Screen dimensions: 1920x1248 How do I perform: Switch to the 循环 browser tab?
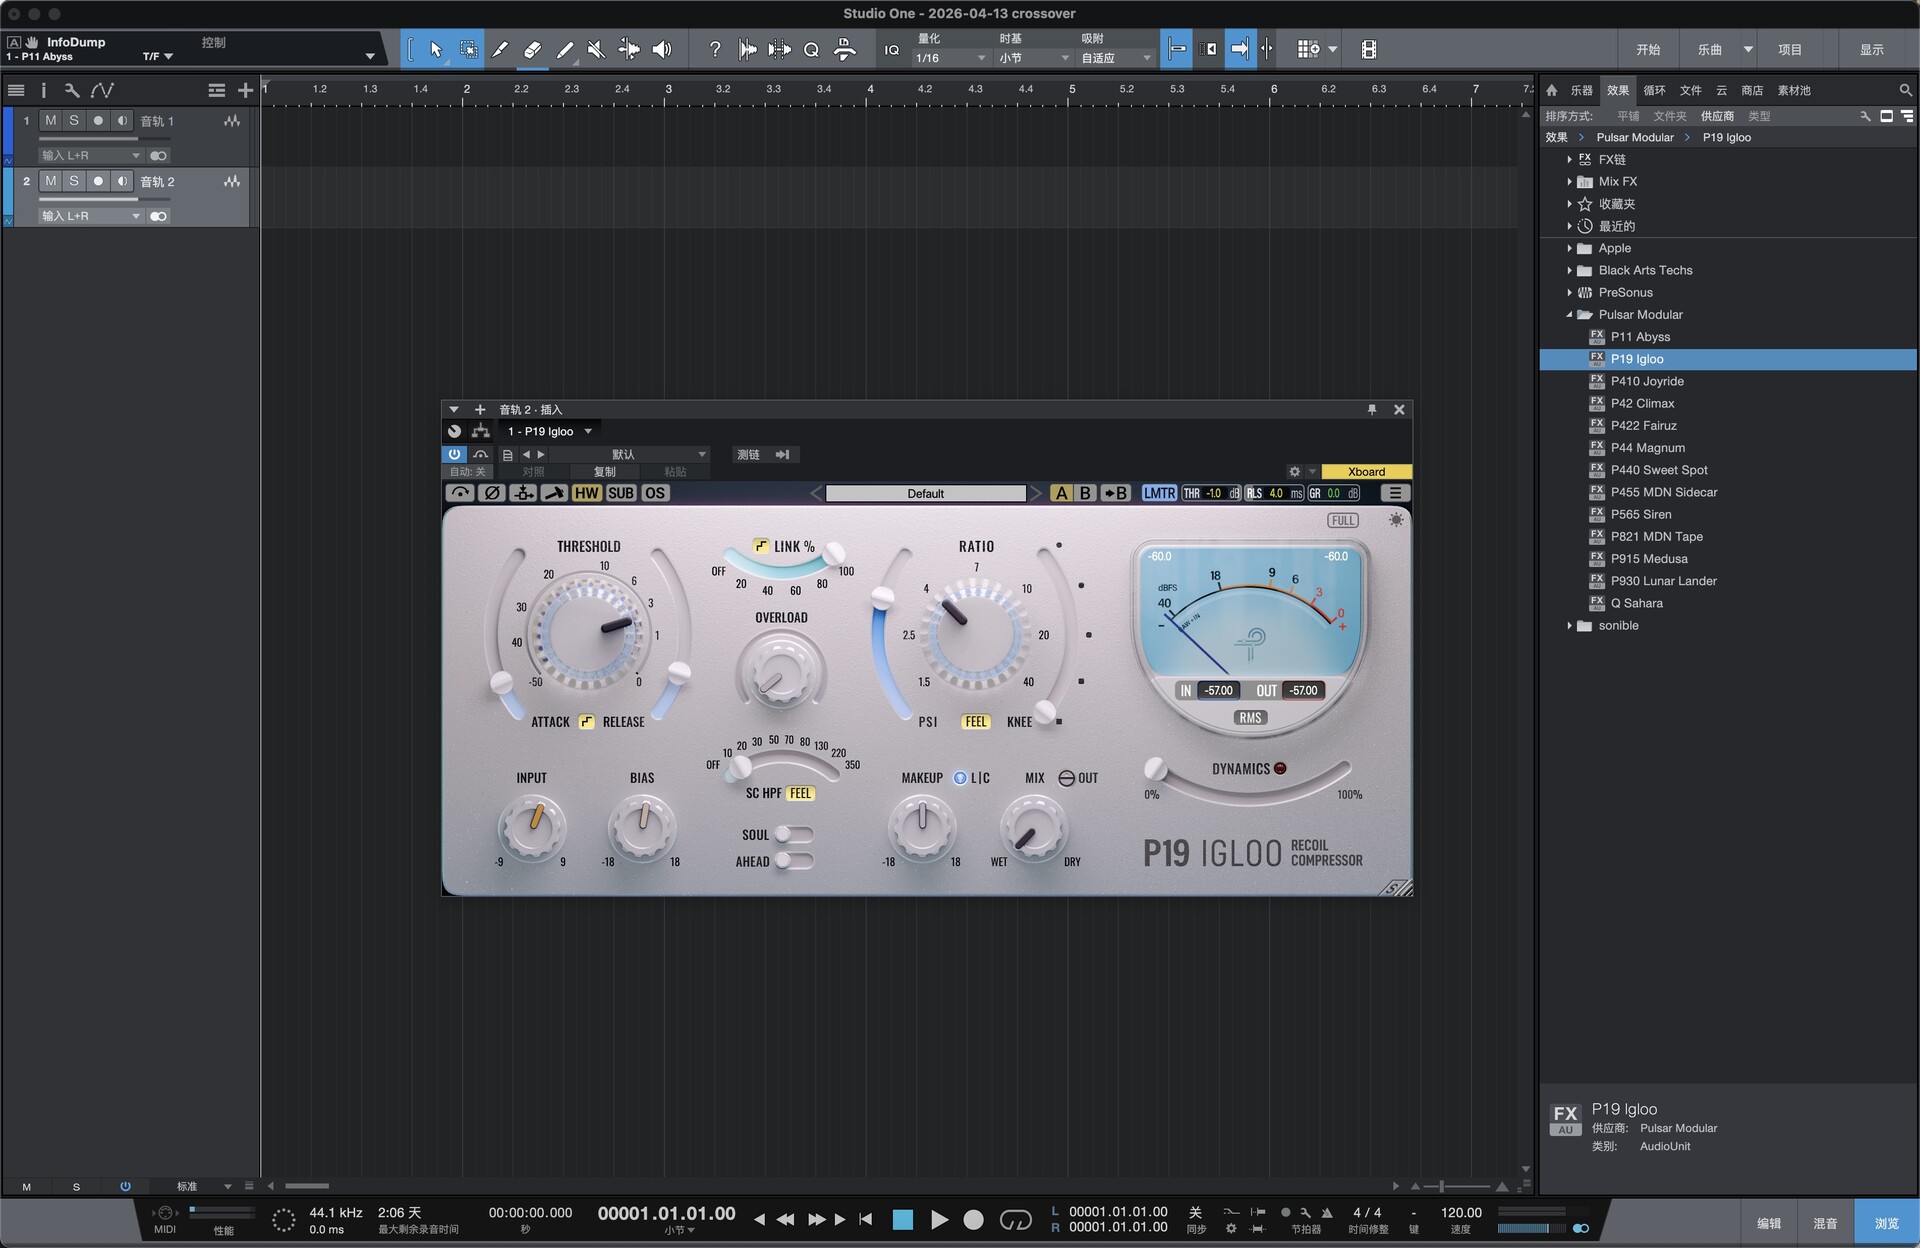click(1654, 90)
